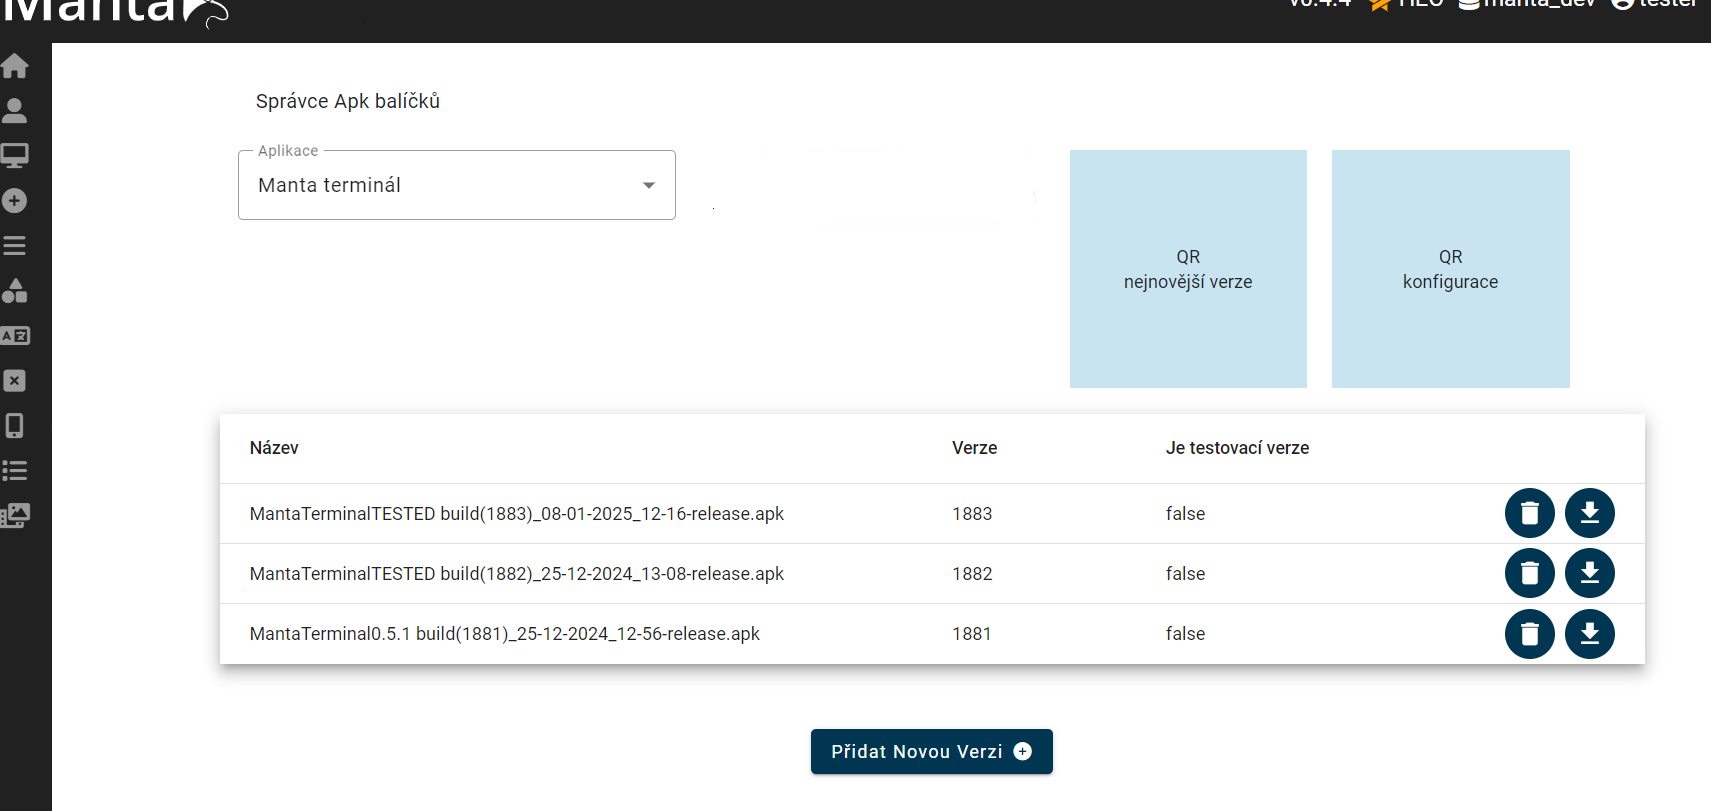Screen dimensions: 1711x811
Task: Open the Aplikace dropdown
Action: (456, 185)
